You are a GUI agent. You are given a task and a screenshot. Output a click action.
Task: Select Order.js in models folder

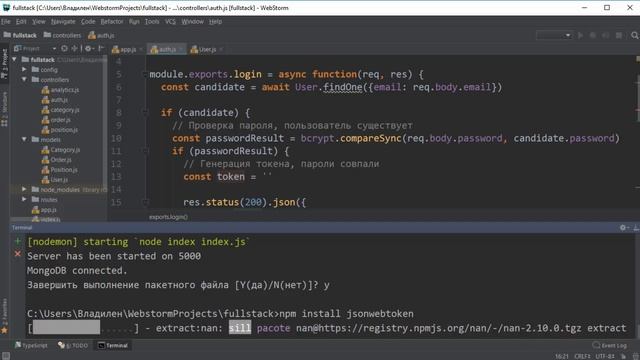[x=56, y=160]
